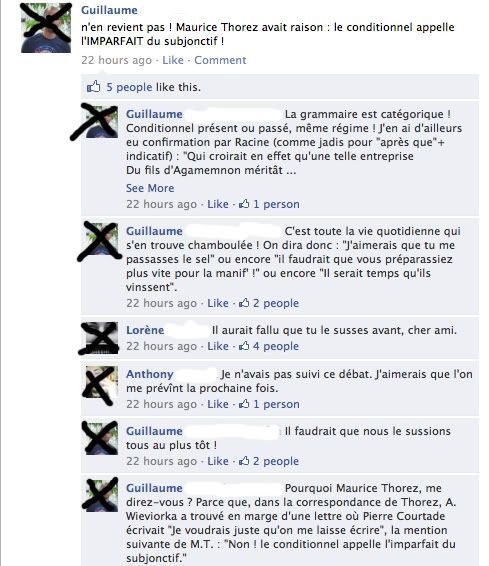The height and width of the screenshot is (566, 489).
Task: Open Lorène's profile name link
Action: [145, 330]
